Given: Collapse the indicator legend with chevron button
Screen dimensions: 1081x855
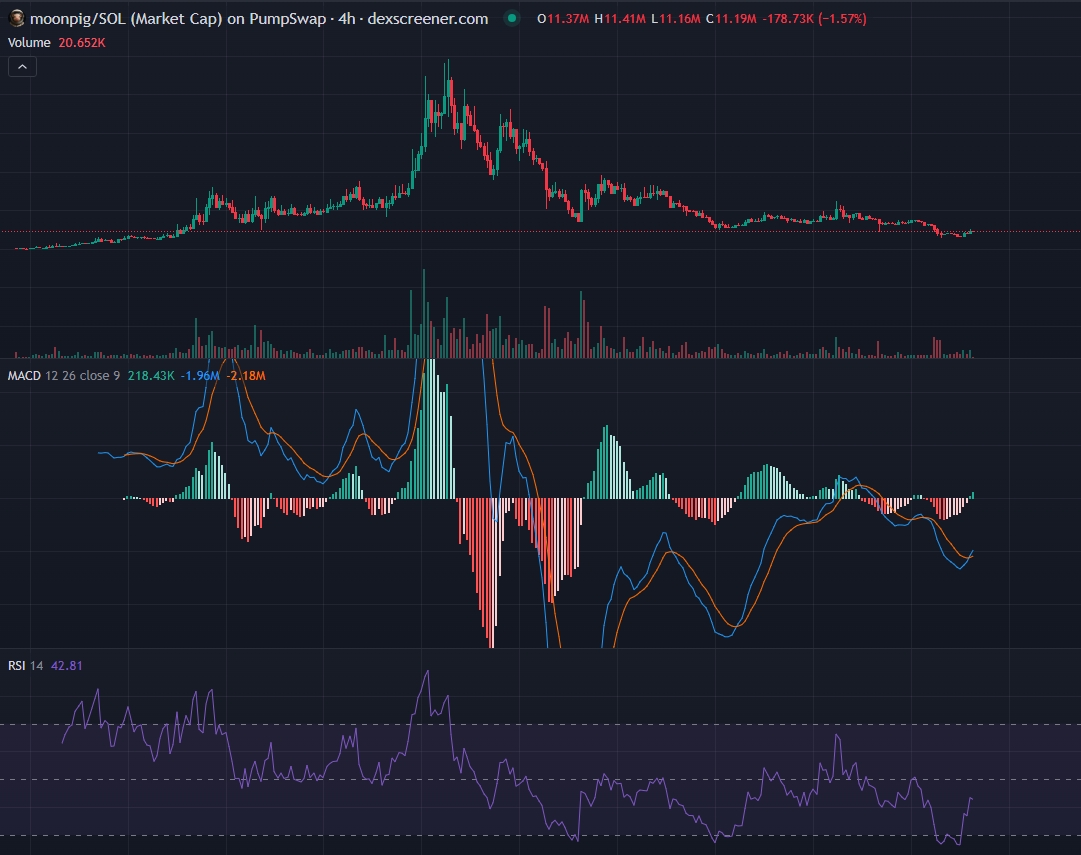Looking at the screenshot, I should pos(22,67).
